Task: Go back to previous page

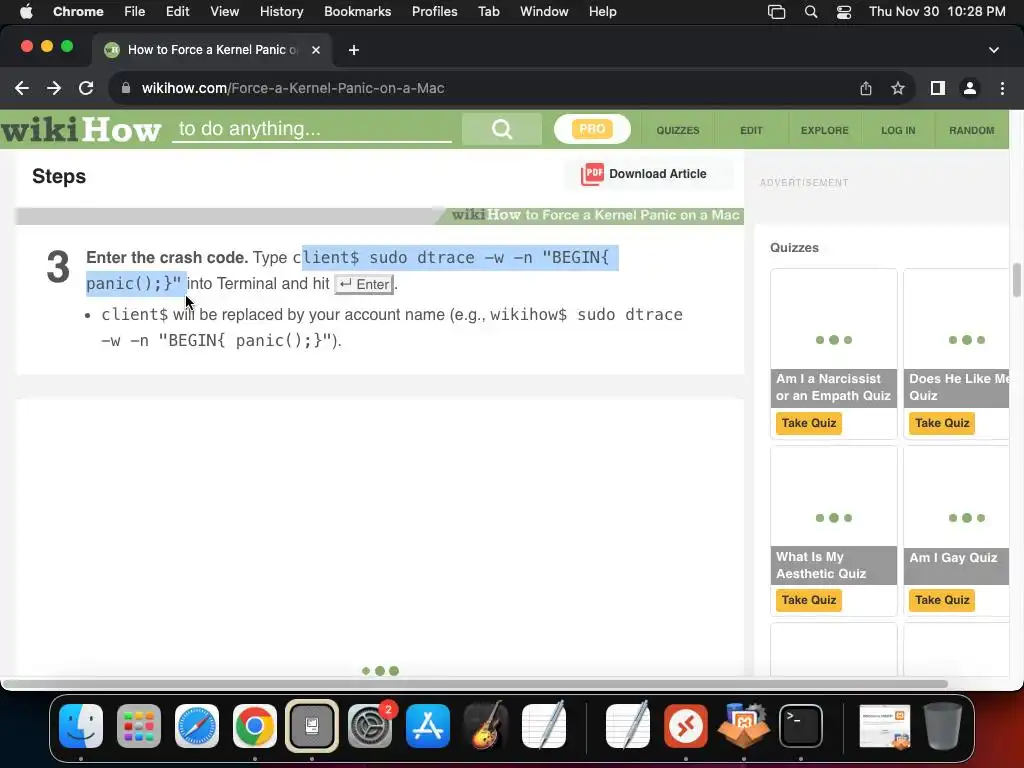Action: point(22,88)
